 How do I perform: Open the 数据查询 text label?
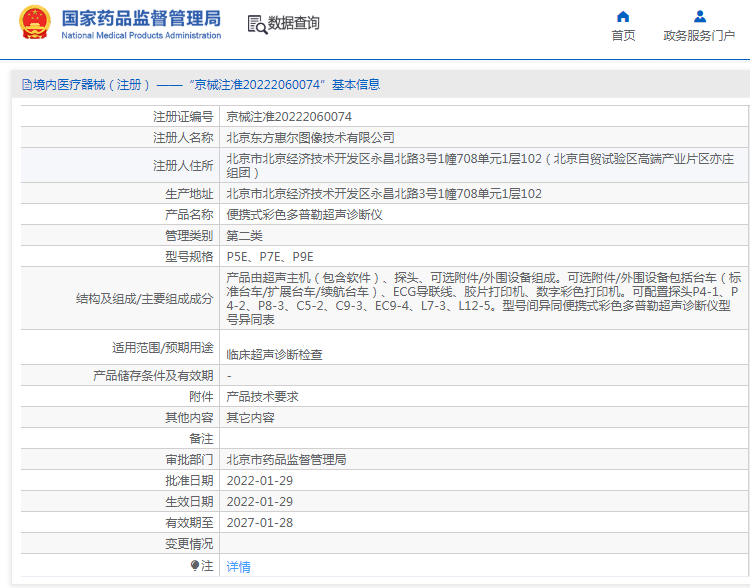click(293, 23)
